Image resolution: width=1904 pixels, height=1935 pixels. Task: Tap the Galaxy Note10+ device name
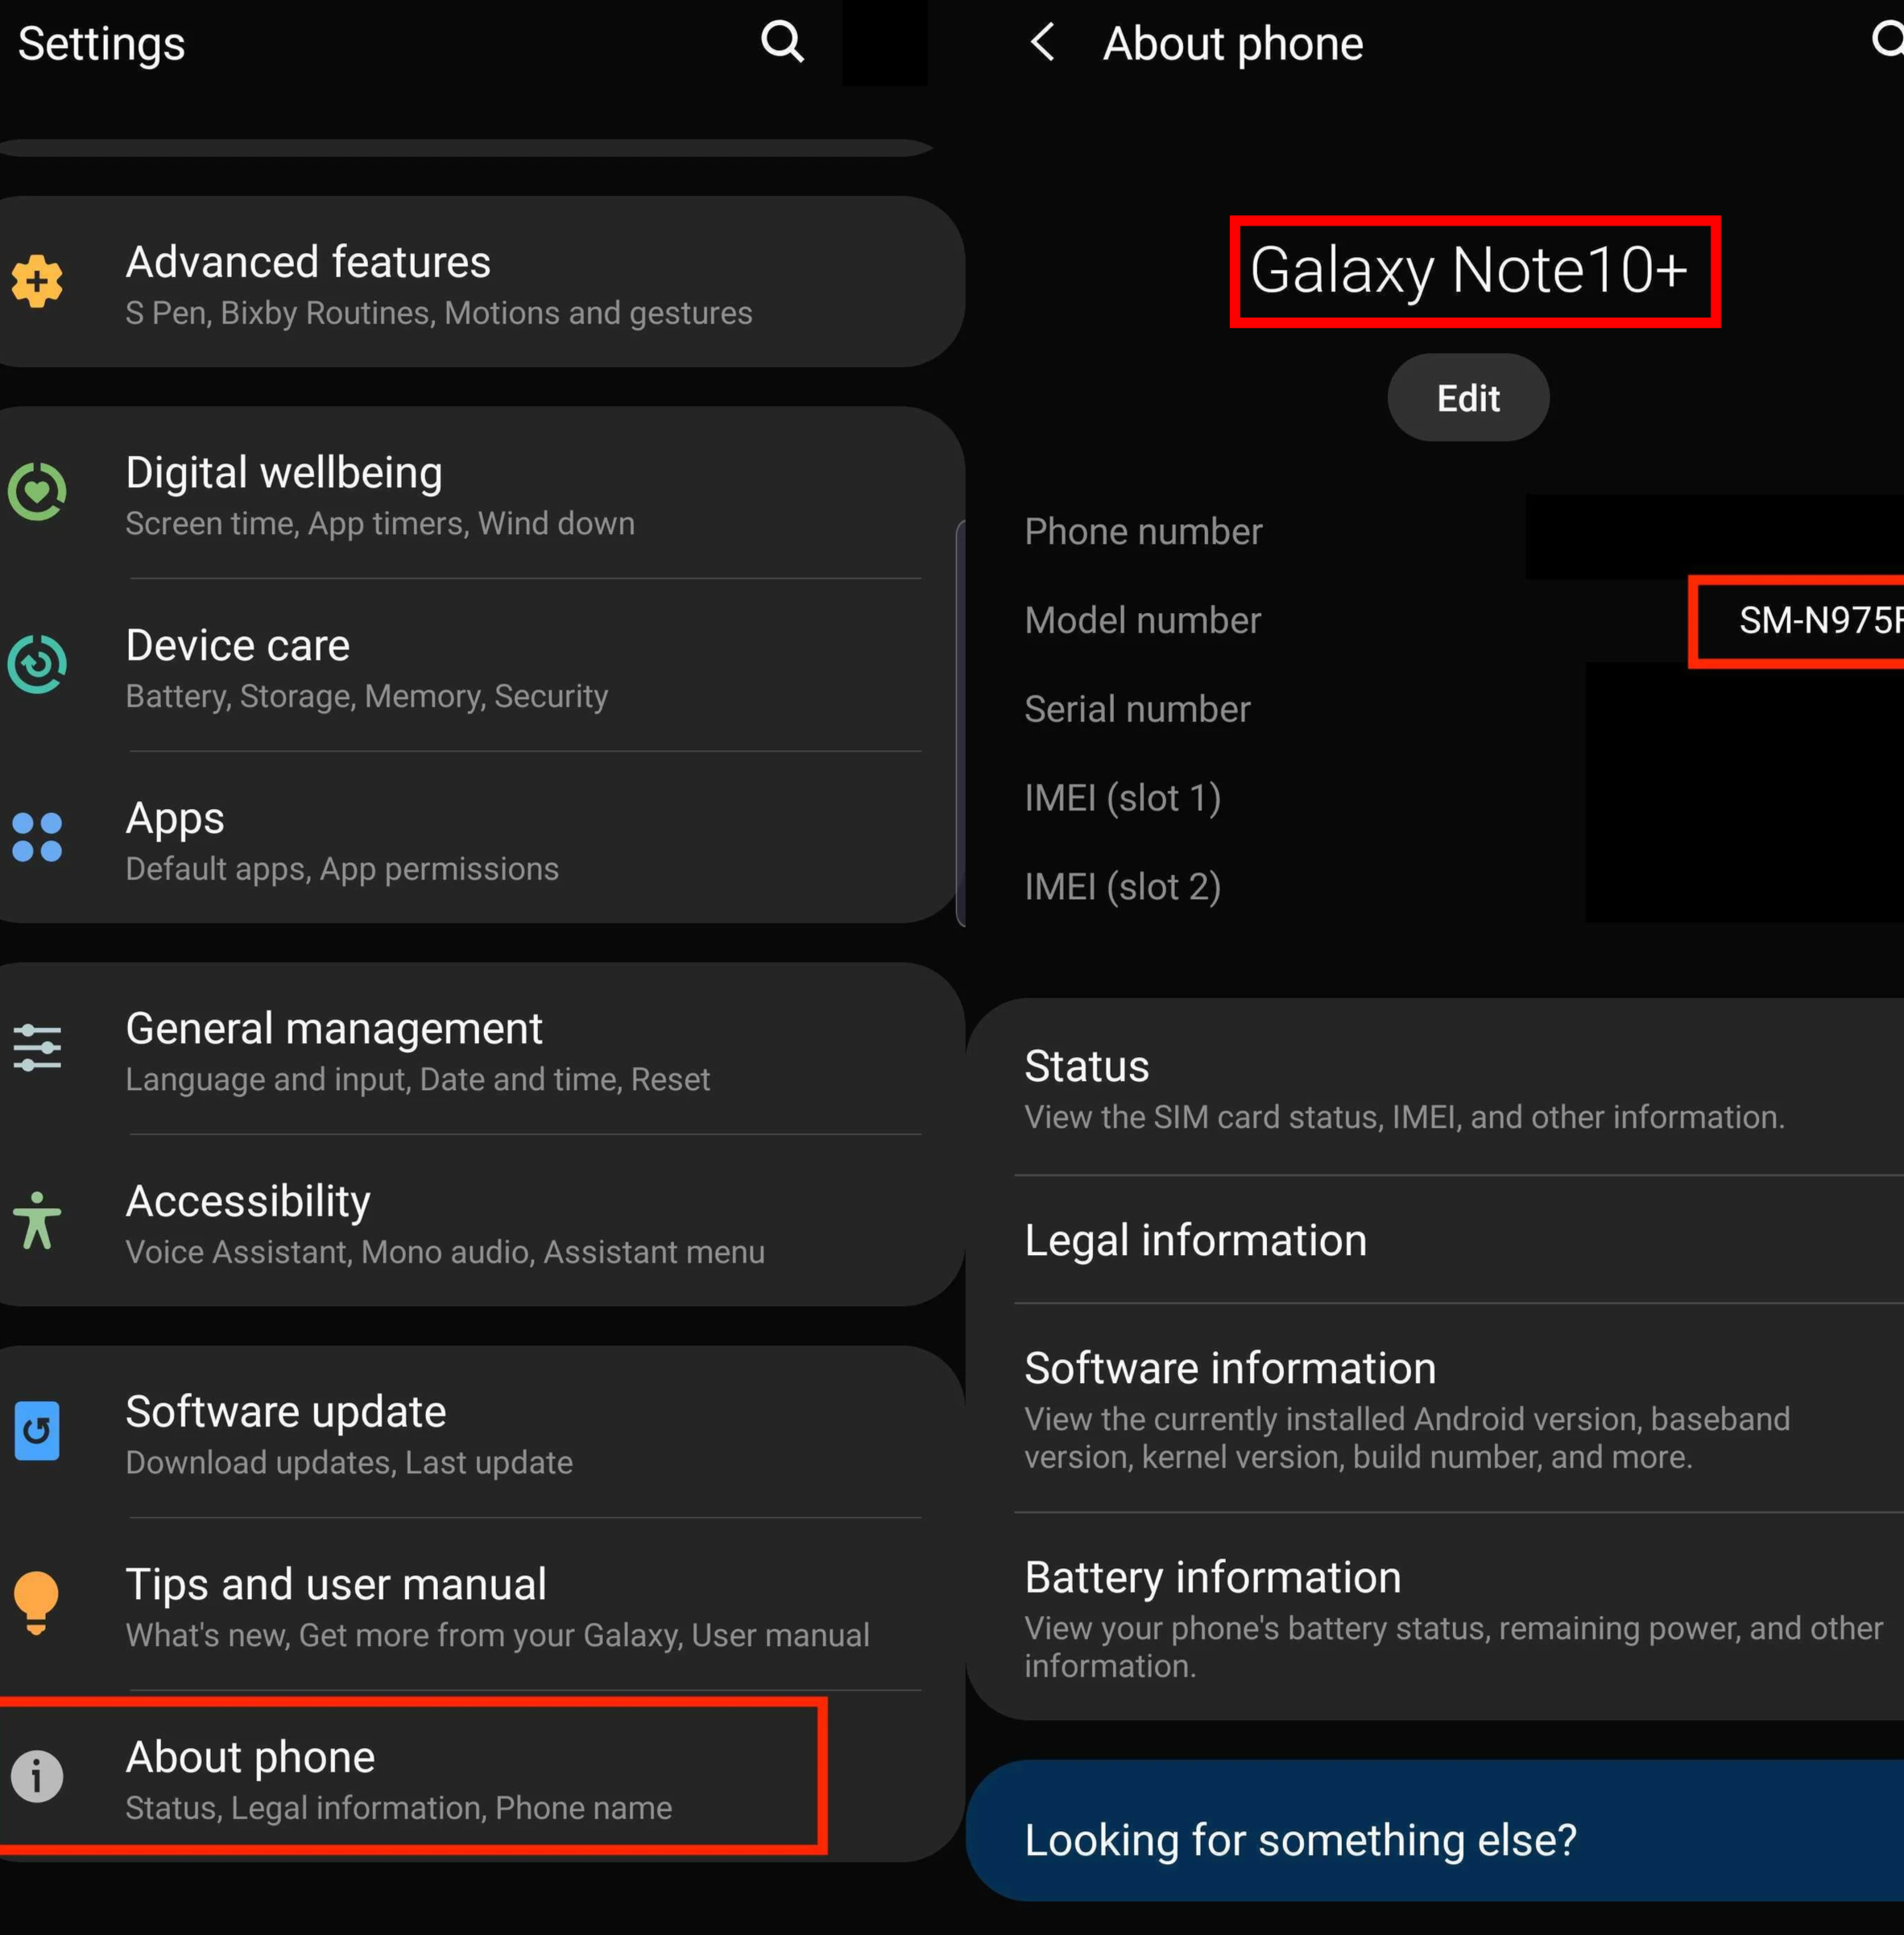coord(1469,270)
